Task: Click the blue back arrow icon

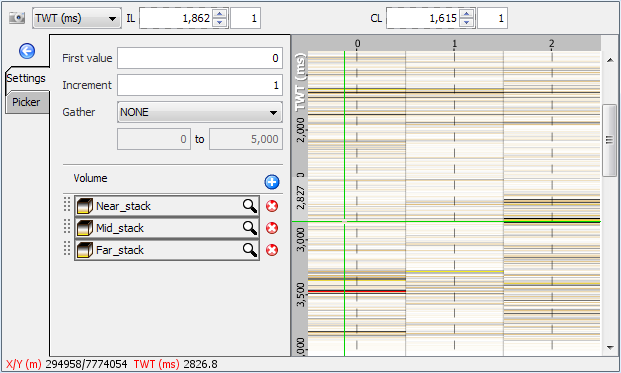Action: coord(27,51)
